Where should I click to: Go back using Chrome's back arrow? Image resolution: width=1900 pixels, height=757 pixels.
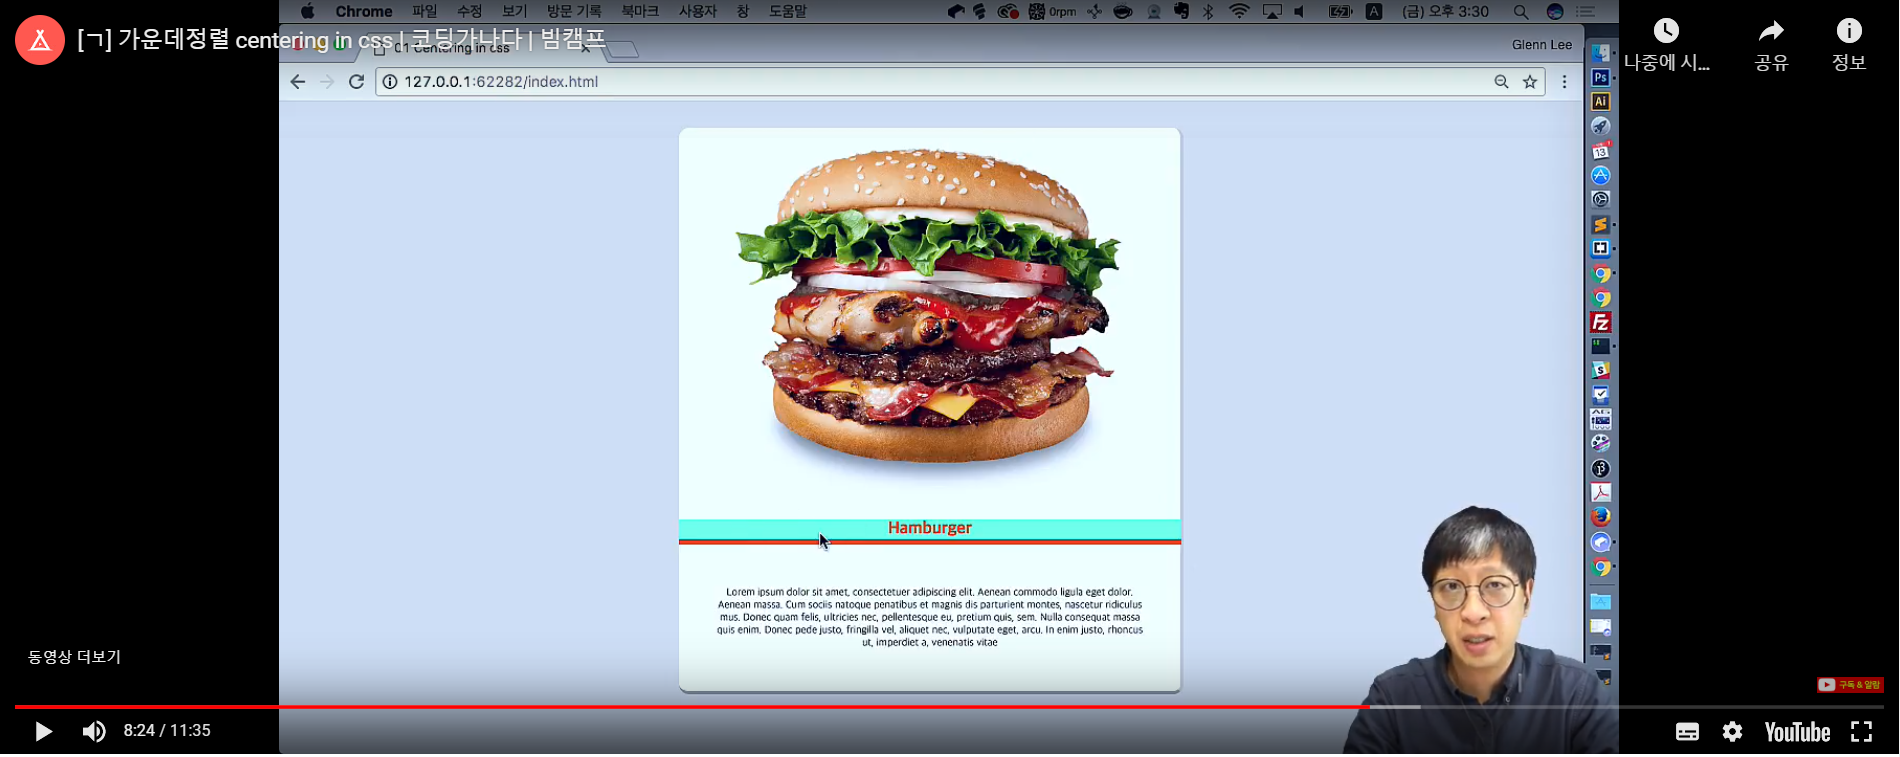298,82
